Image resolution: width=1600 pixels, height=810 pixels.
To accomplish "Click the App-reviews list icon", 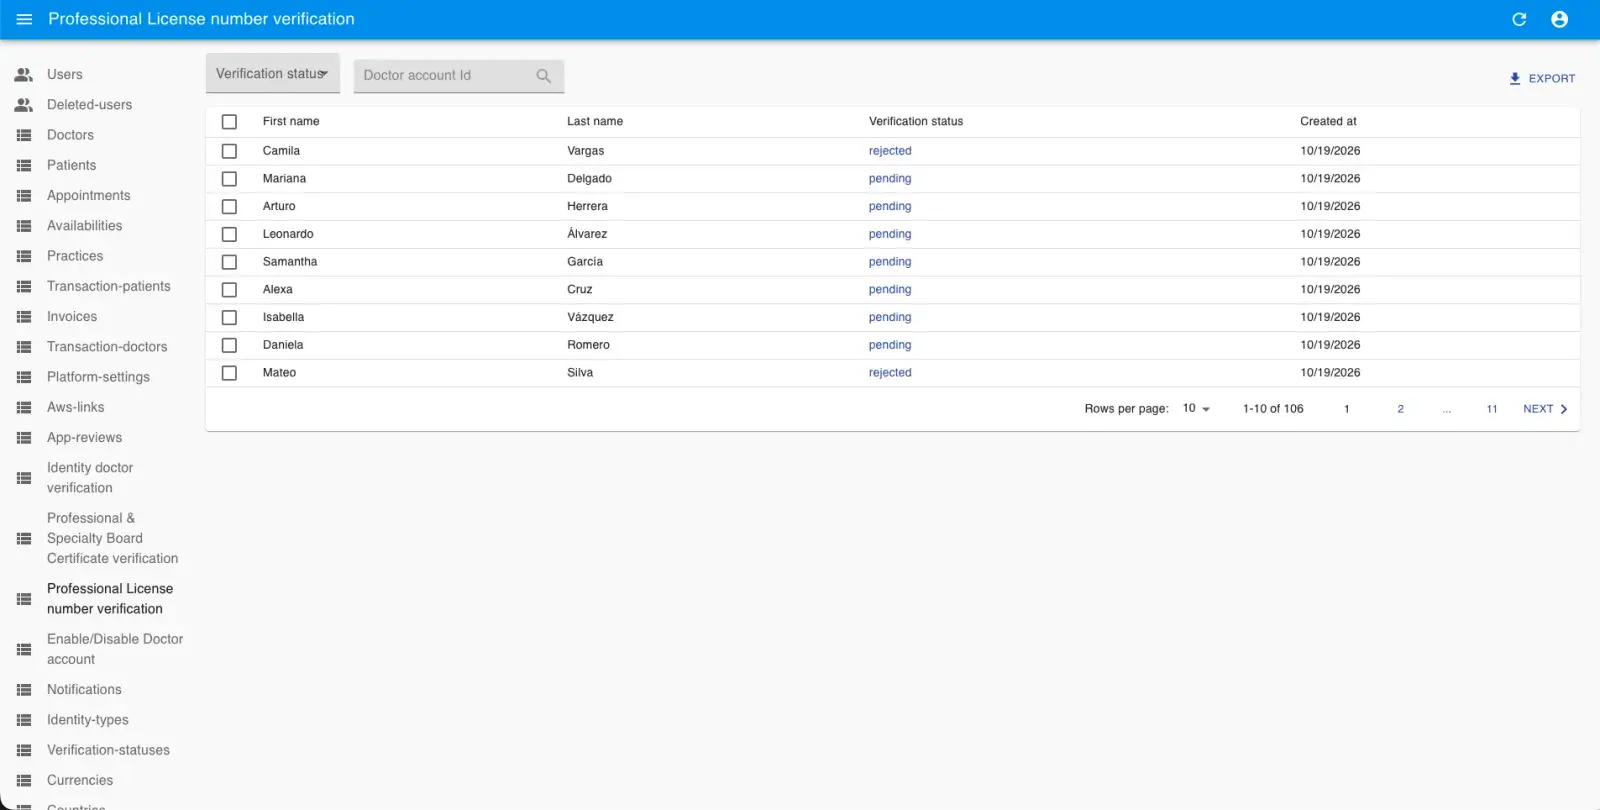I will click(x=24, y=438).
